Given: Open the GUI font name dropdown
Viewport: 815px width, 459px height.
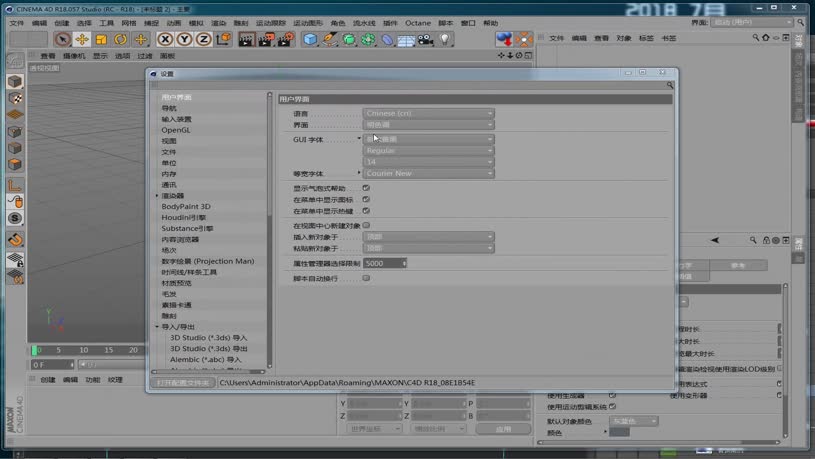Looking at the screenshot, I should click(x=428, y=139).
